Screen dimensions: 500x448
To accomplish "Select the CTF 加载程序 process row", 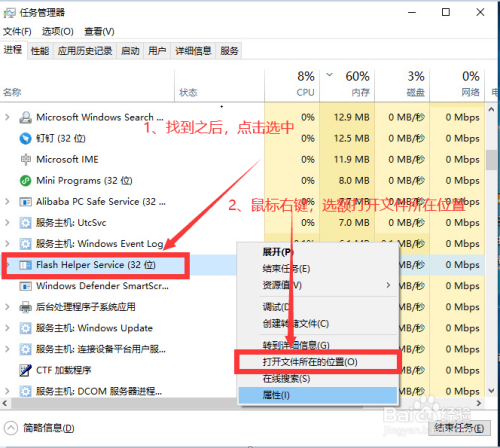I will point(242,370).
